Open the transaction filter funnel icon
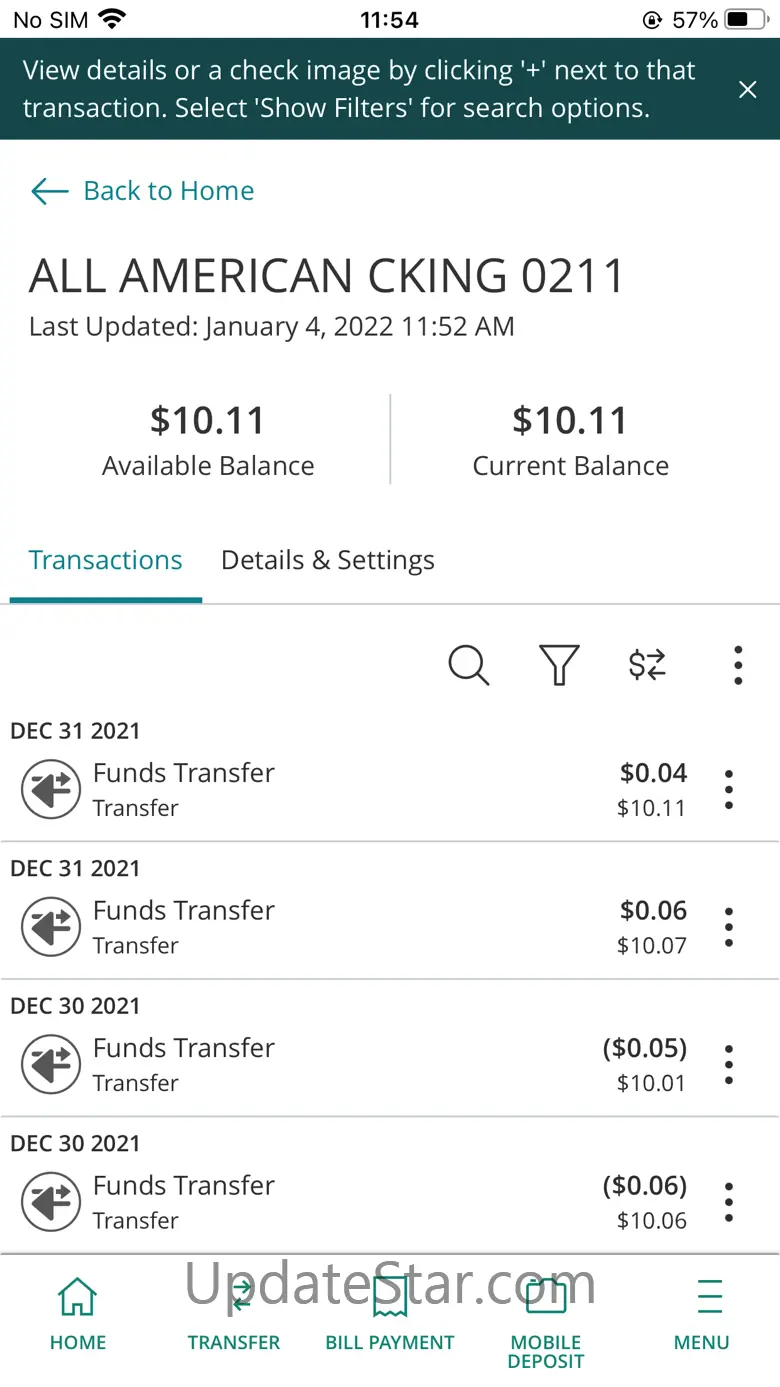Screen dimensions: 780x1387 559,665
